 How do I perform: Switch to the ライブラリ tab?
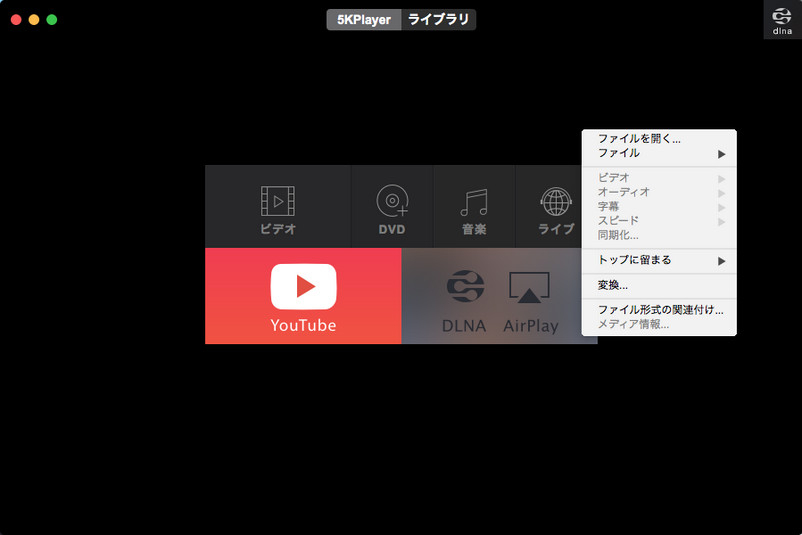[x=438, y=19]
